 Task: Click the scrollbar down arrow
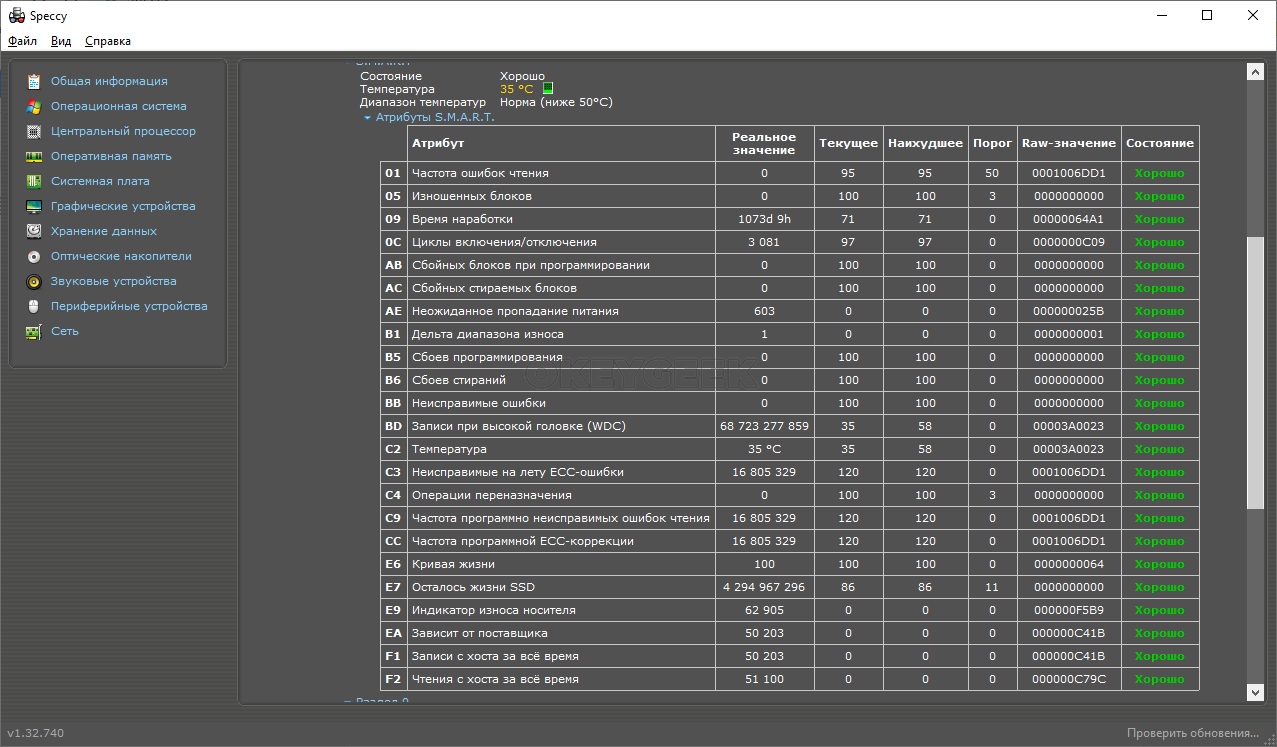click(1255, 691)
